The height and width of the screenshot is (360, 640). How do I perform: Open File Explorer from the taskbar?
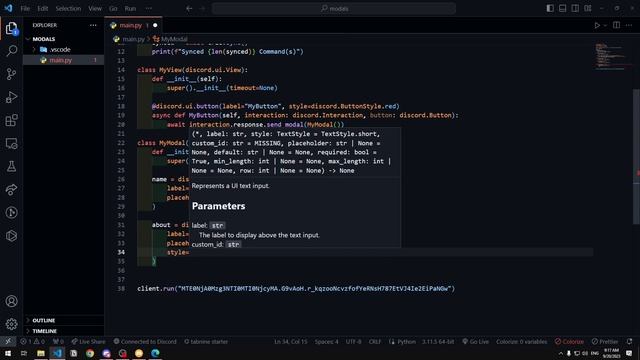tap(41, 353)
